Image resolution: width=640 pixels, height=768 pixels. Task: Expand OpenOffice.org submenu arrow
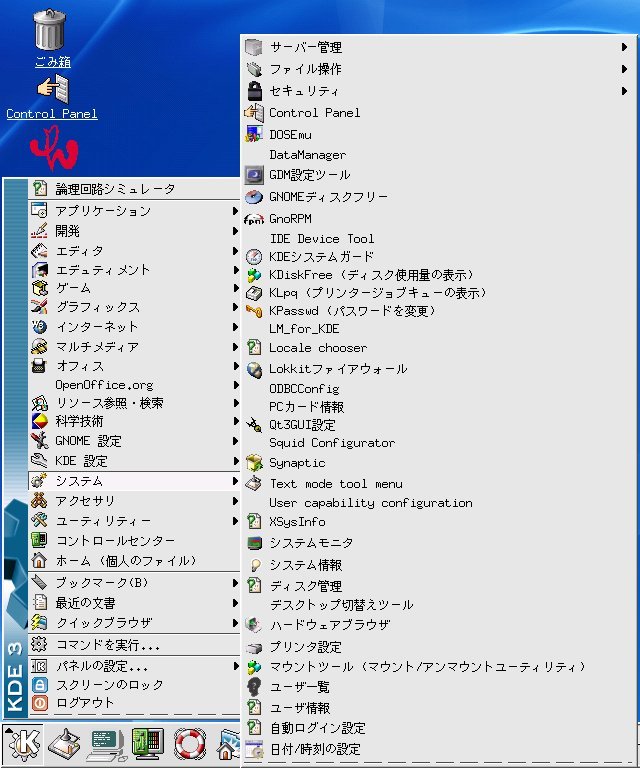click(x=235, y=385)
